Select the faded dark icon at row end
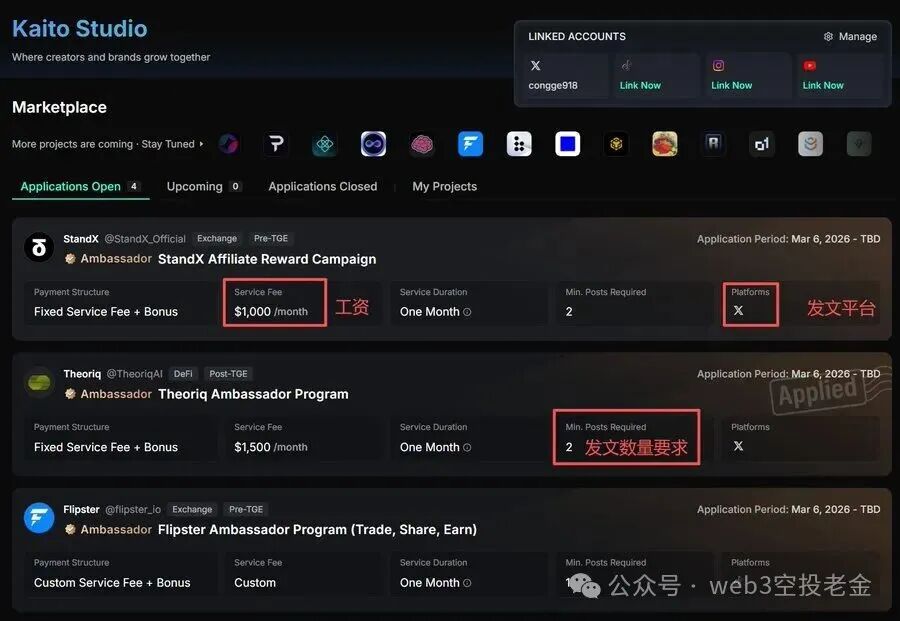Image resolution: width=900 pixels, height=621 pixels. coord(859,143)
